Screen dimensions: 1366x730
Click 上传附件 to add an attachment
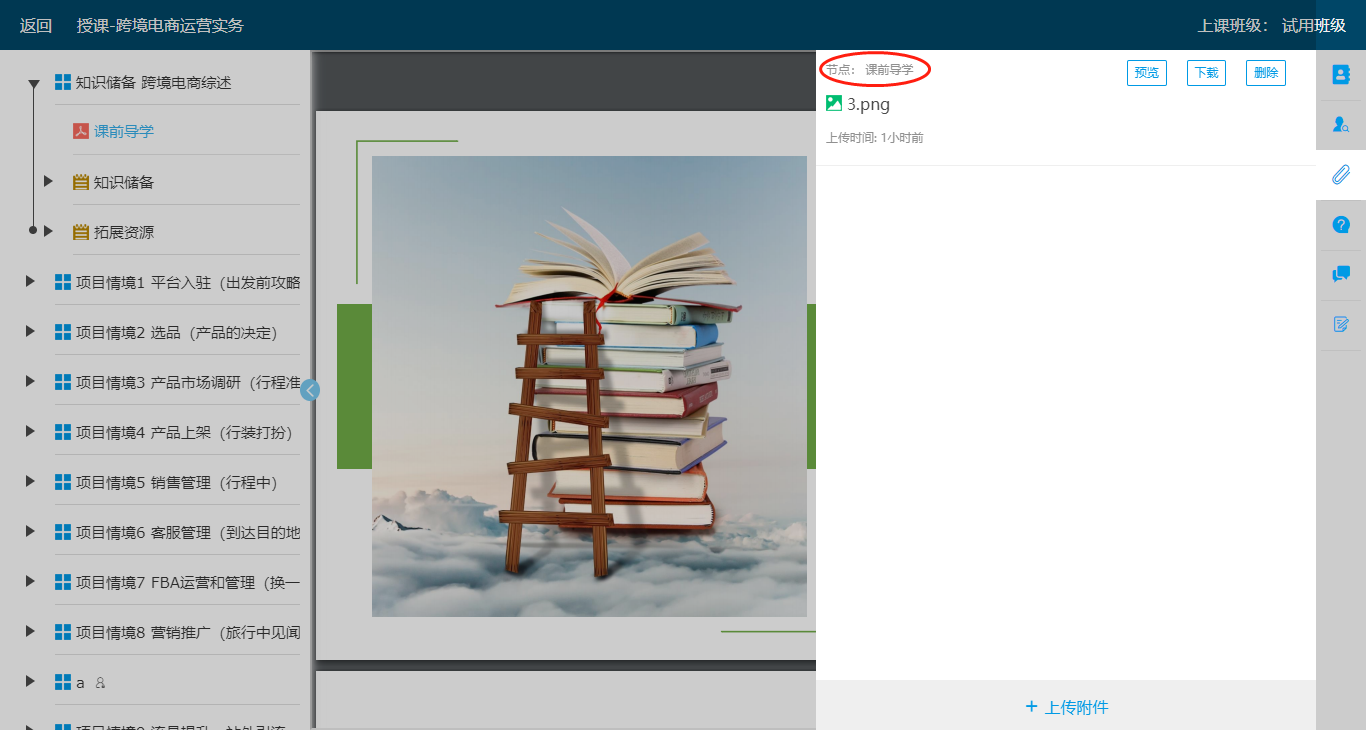tap(1066, 707)
